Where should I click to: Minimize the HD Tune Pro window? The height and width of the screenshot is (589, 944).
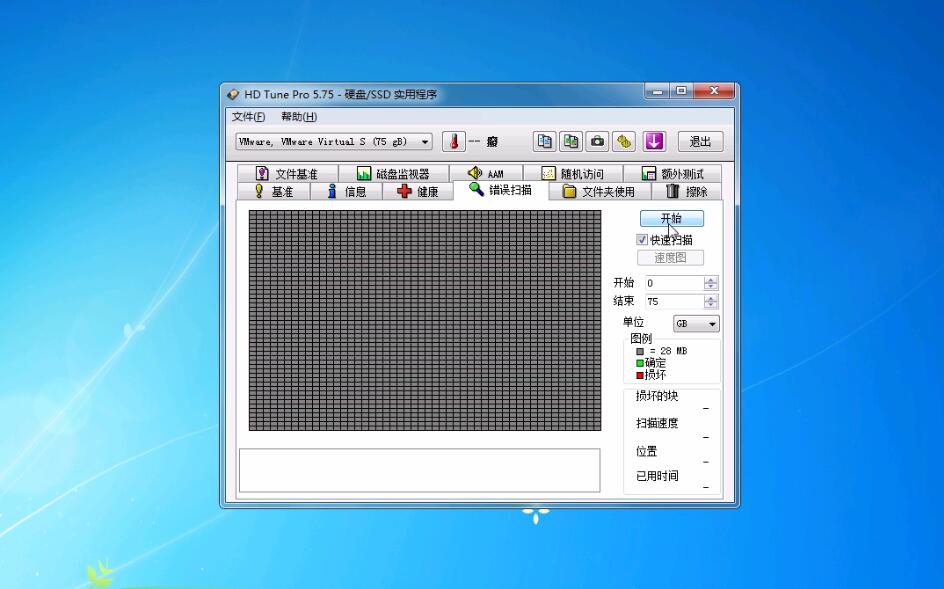point(657,91)
